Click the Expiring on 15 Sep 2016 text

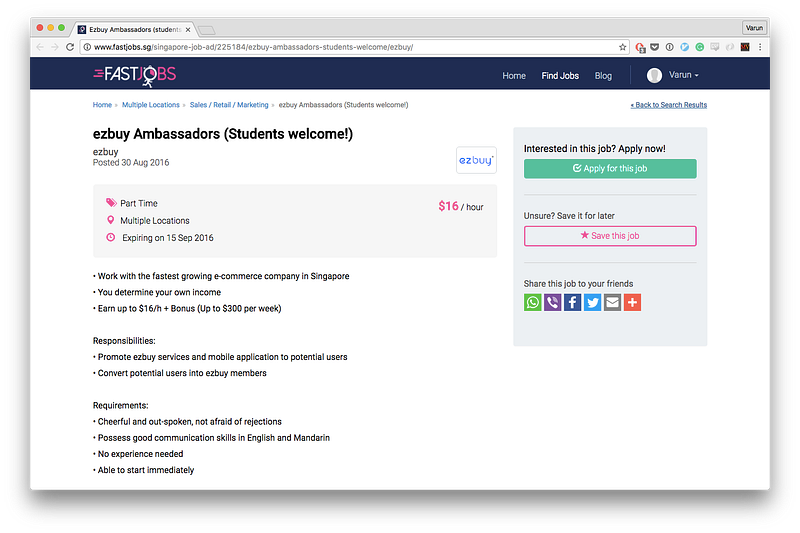point(168,238)
